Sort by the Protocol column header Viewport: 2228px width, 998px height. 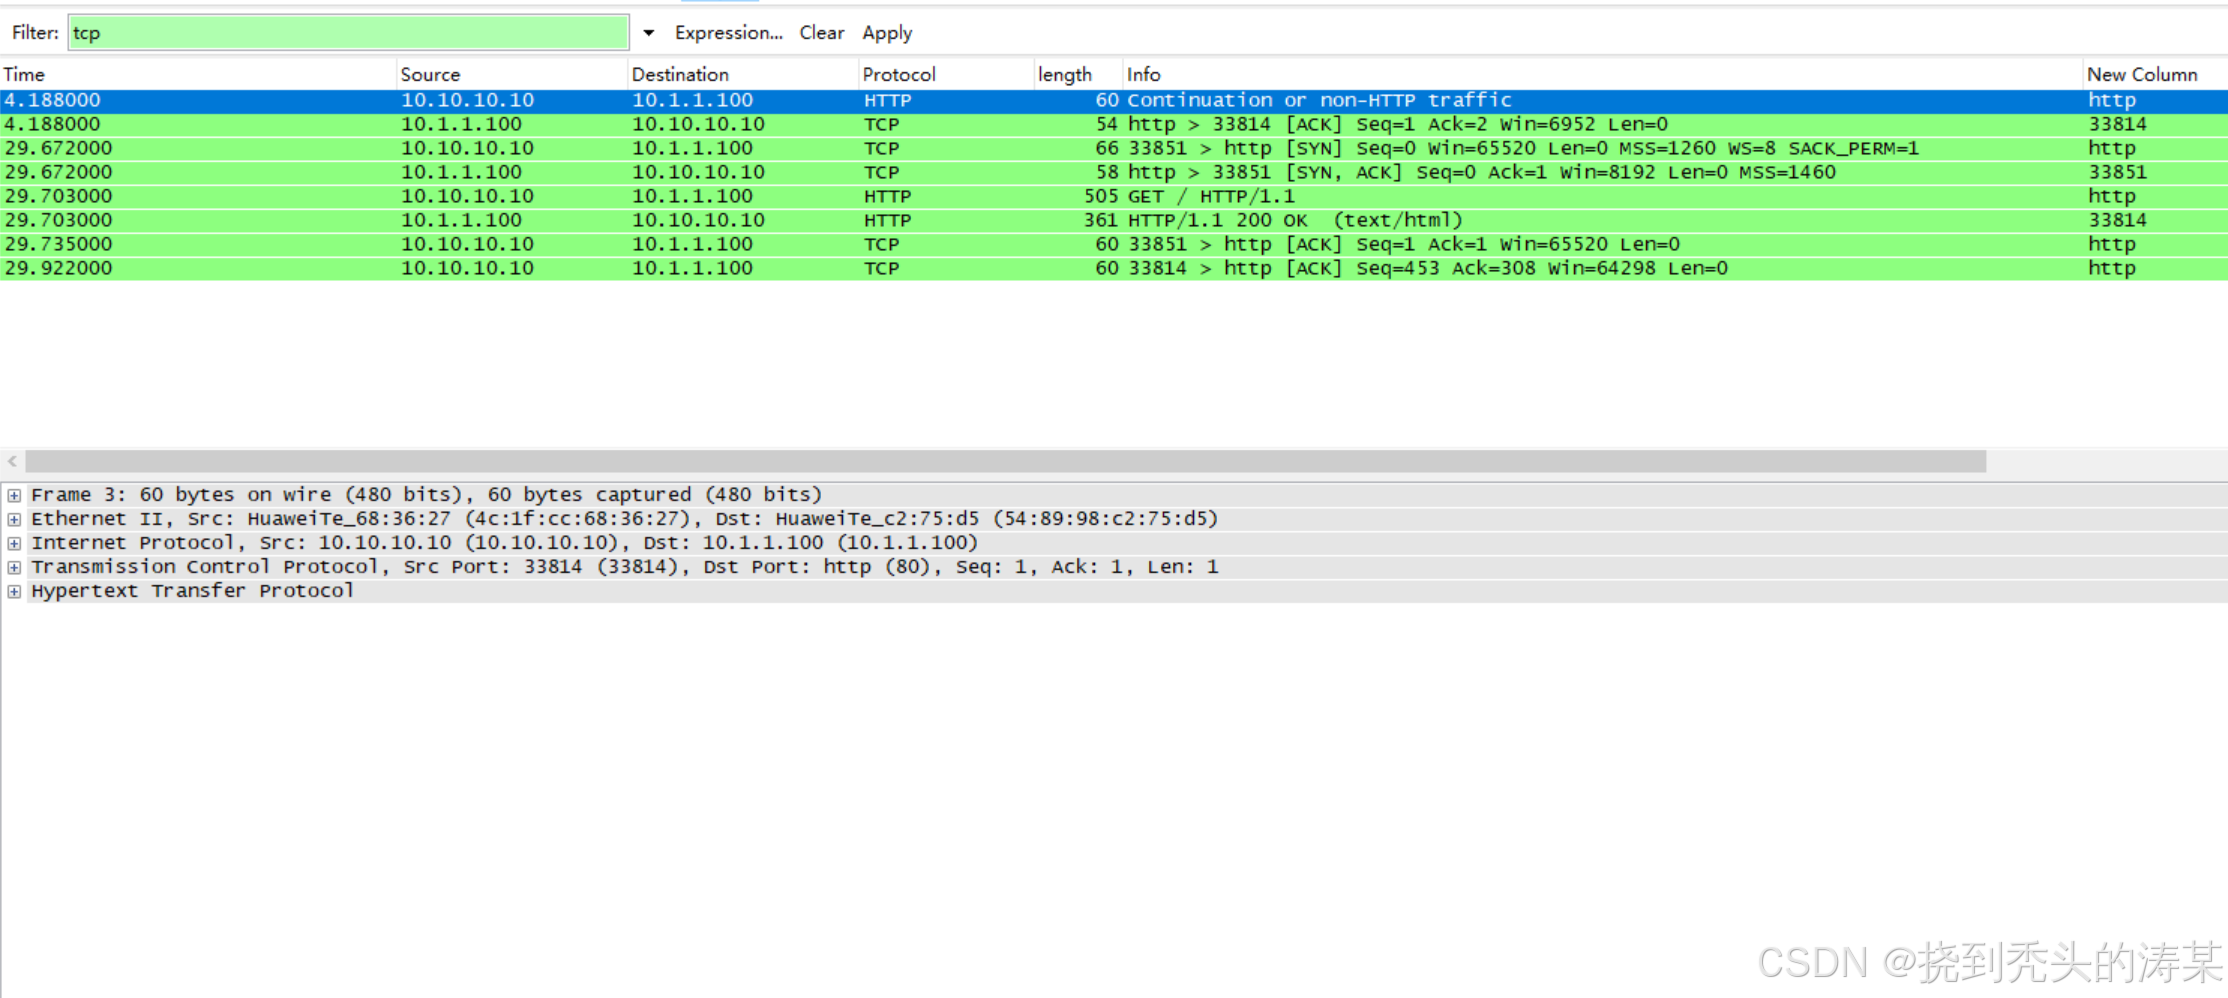tap(946, 75)
